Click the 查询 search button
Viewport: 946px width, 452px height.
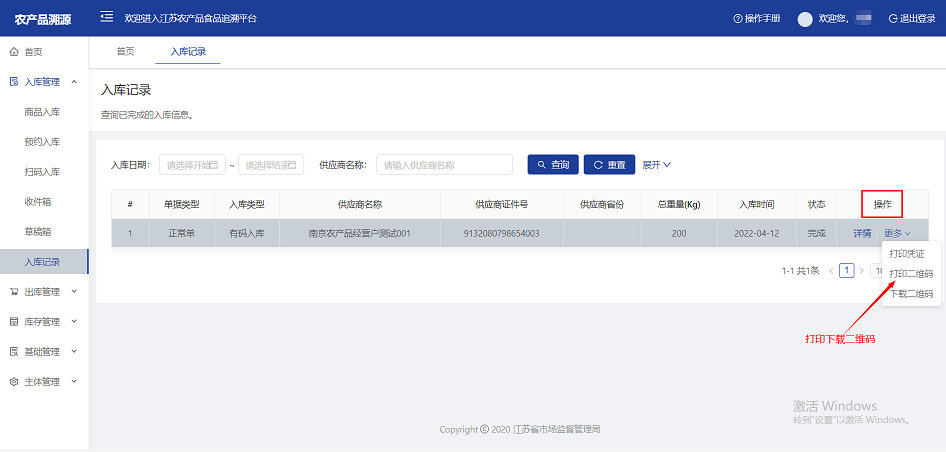tap(553, 165)
